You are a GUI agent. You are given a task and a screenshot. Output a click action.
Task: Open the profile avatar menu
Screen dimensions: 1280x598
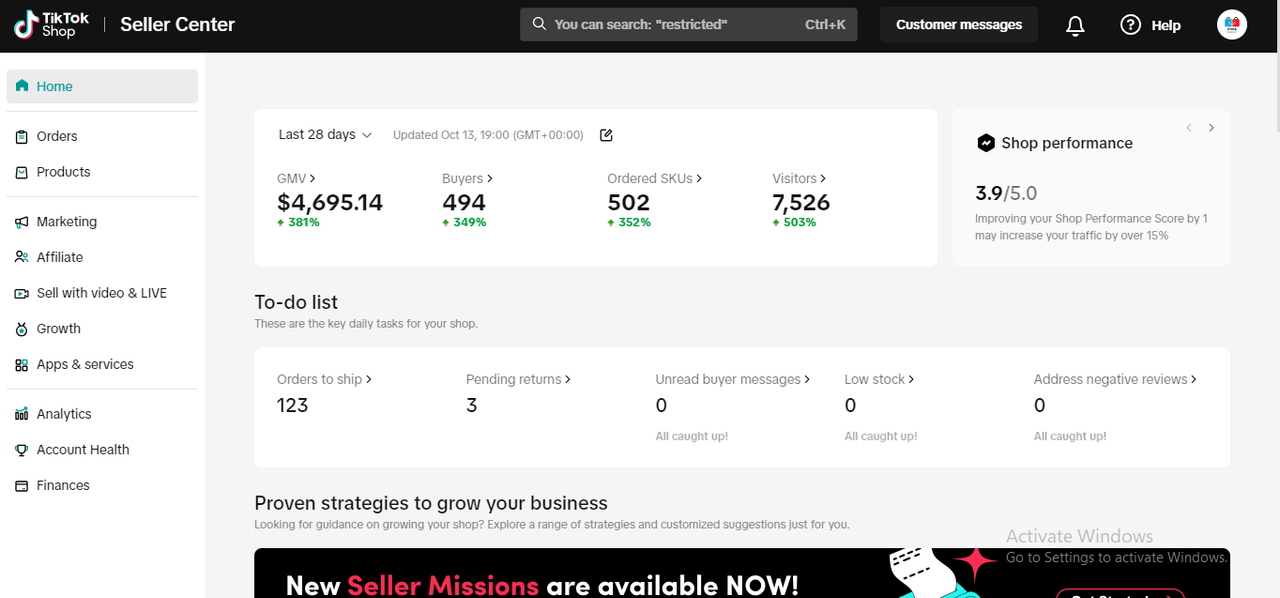[1232, 25]
